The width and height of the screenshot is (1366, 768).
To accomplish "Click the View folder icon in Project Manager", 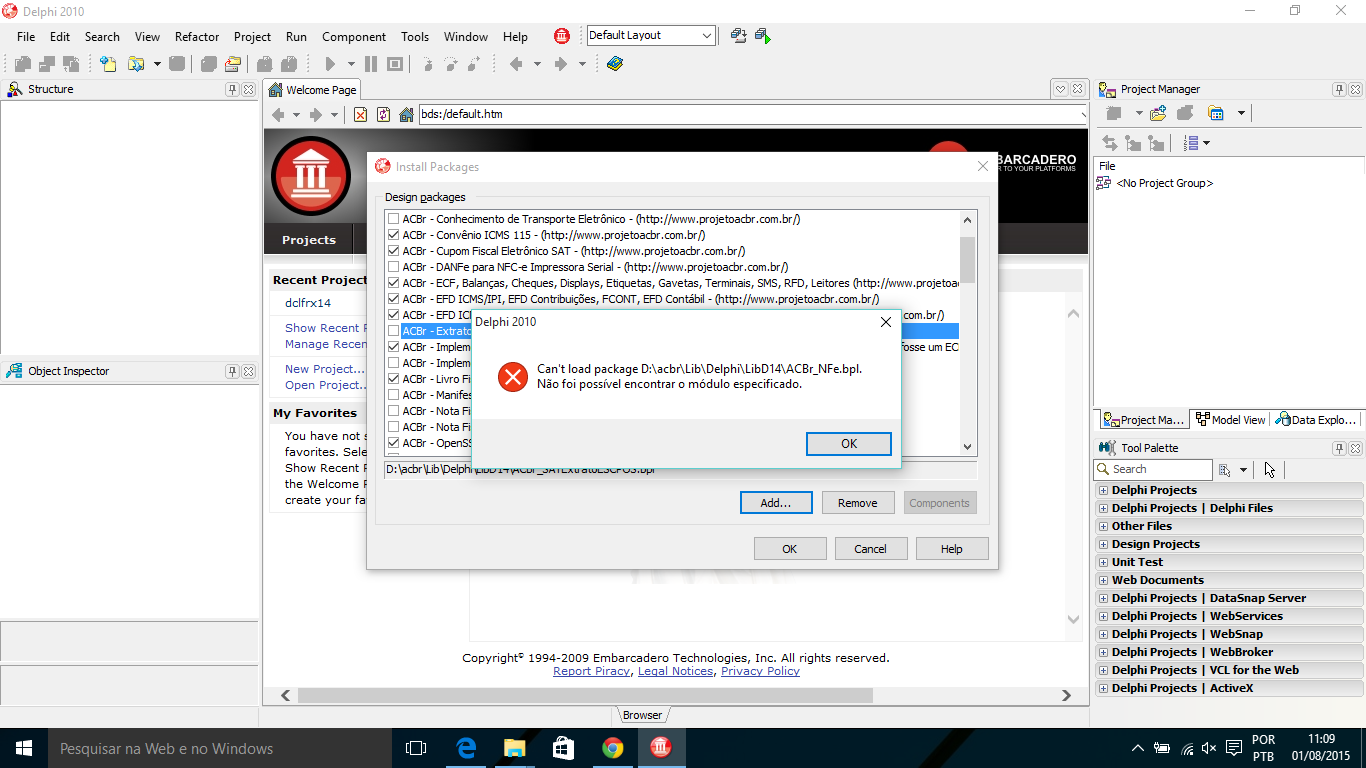I will coord(1216,113).
